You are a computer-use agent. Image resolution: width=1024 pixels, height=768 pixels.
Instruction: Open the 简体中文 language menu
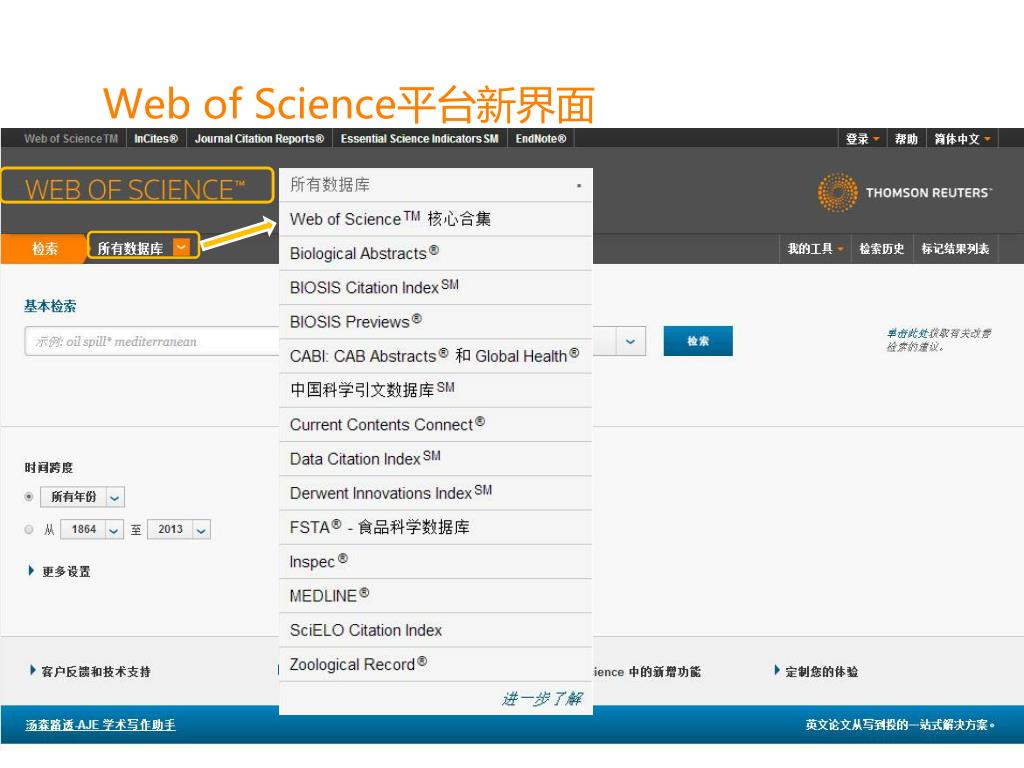pos(962,139)
